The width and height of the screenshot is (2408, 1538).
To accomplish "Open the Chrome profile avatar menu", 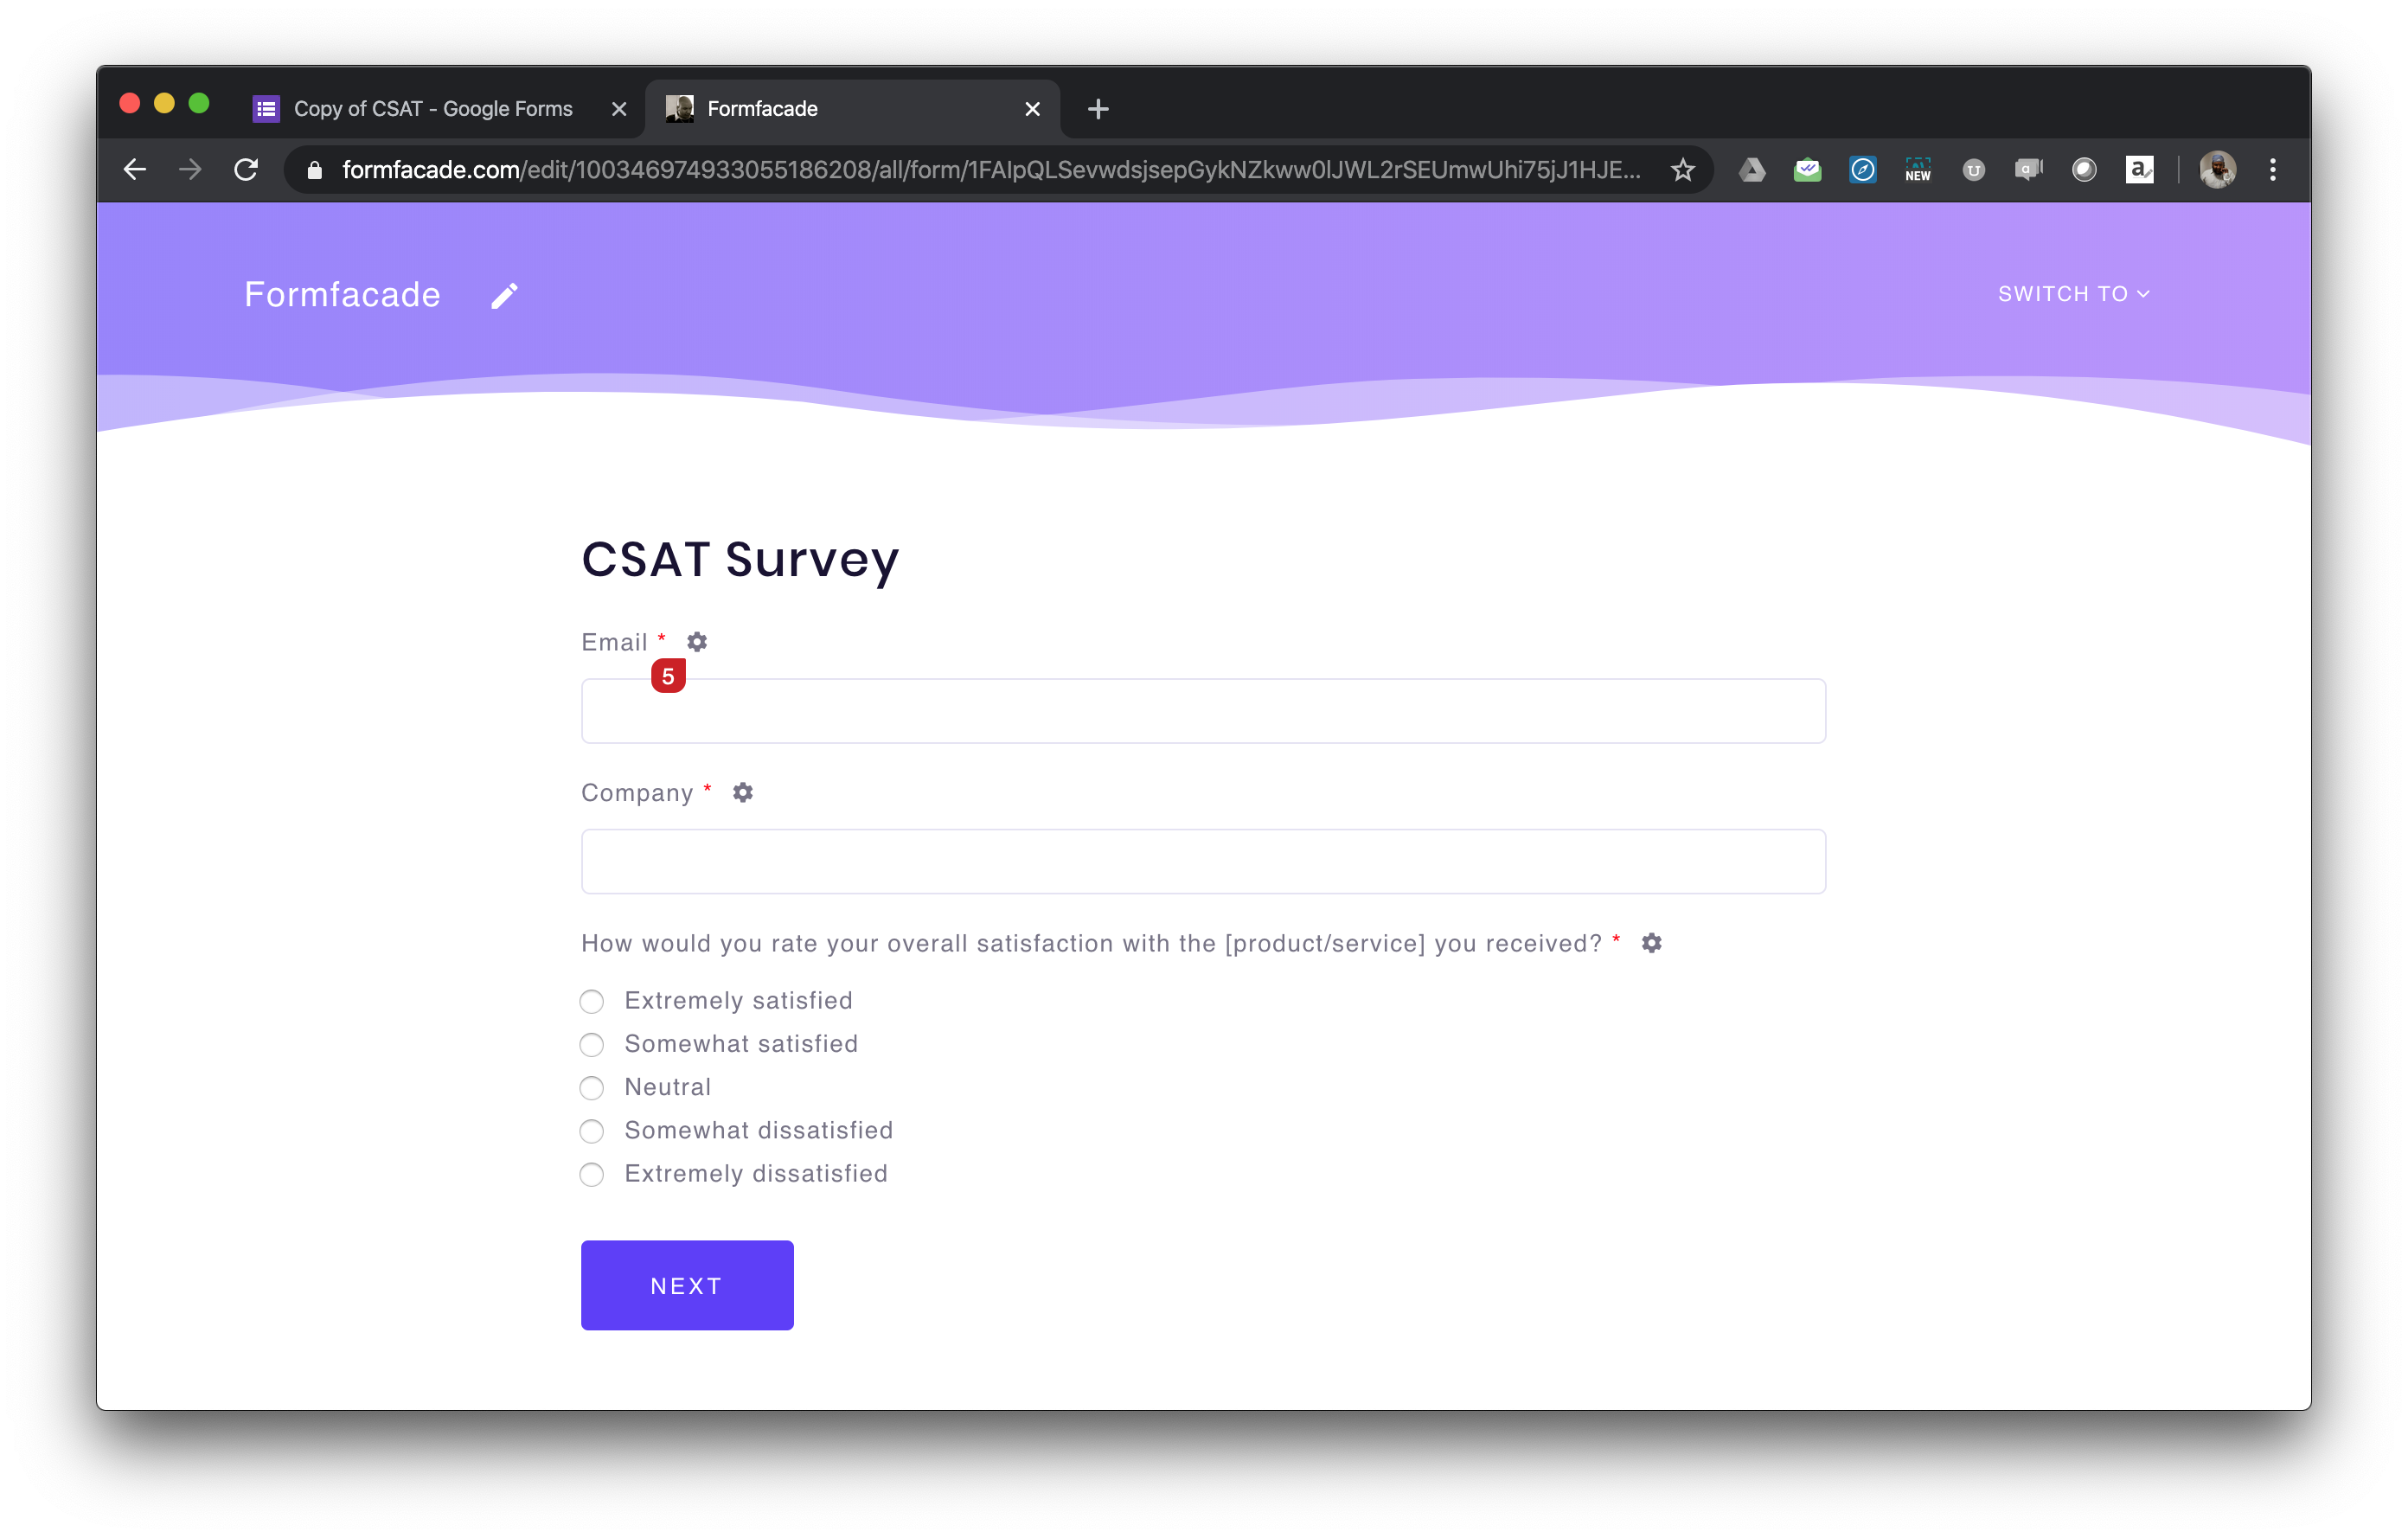I will tap(2217, 170).
